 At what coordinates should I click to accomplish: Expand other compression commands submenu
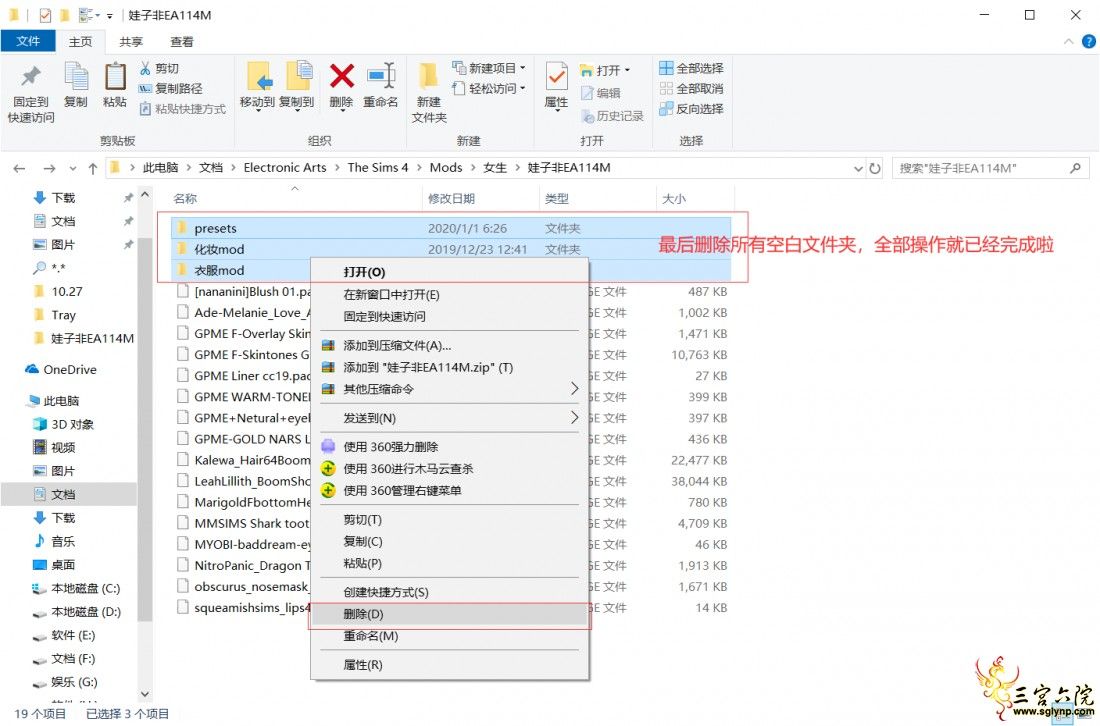click(574, 389)
